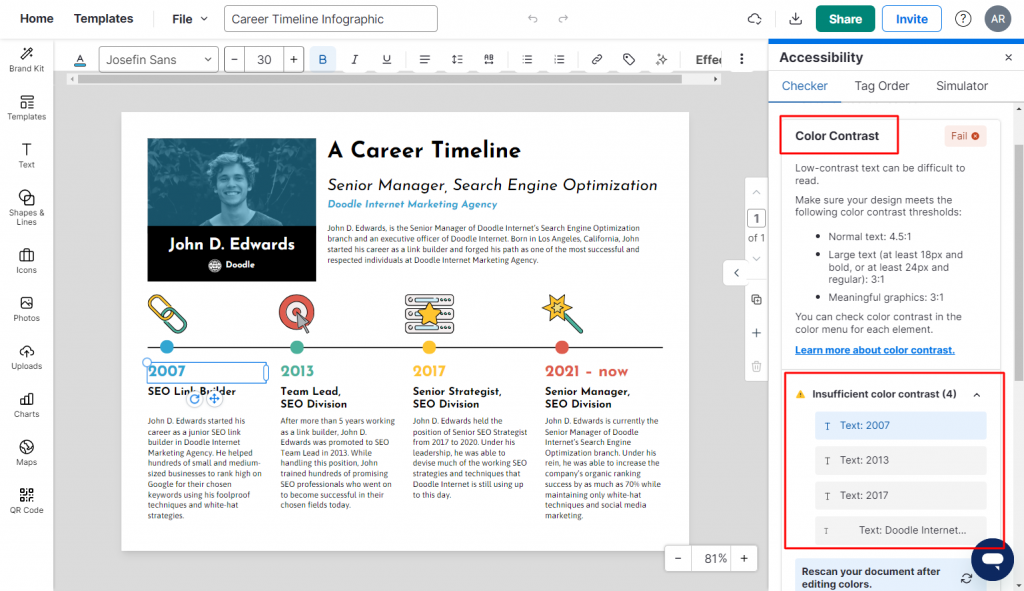Add a new page
This screenshot has width=1024, height=591.
pos(756,333)
